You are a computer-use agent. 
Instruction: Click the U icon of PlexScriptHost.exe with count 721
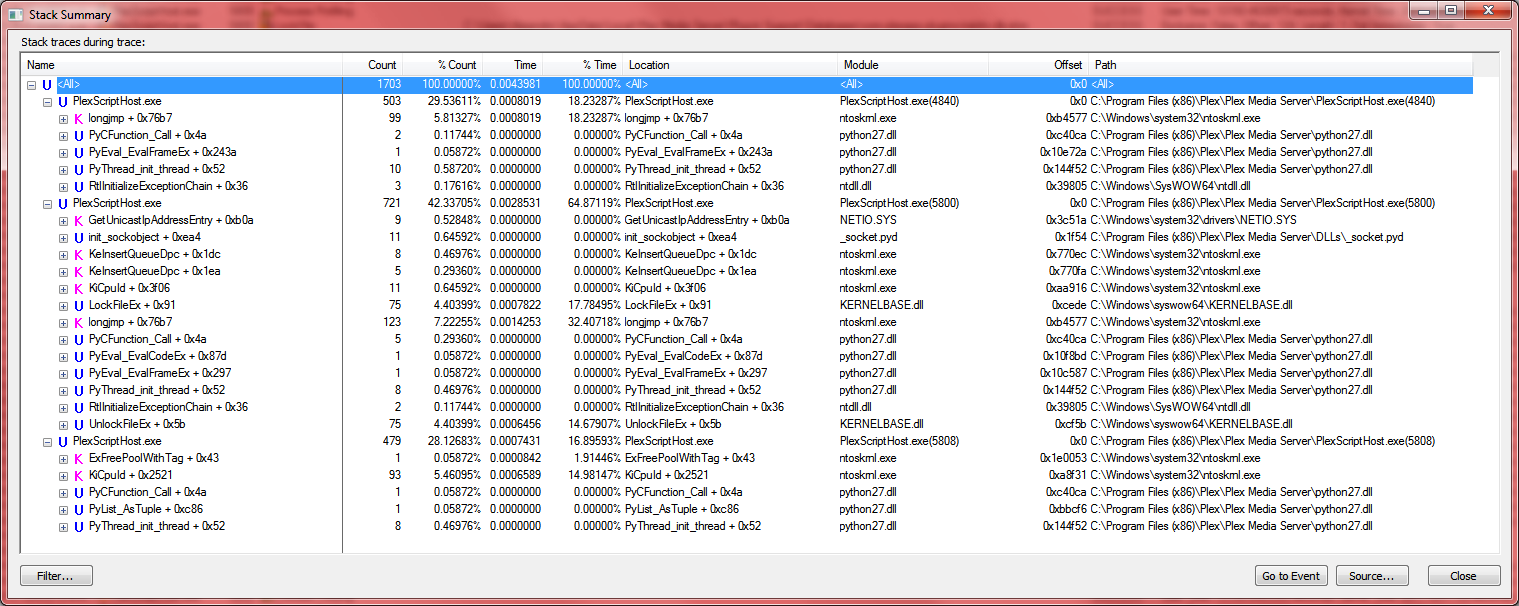(63, 203)
